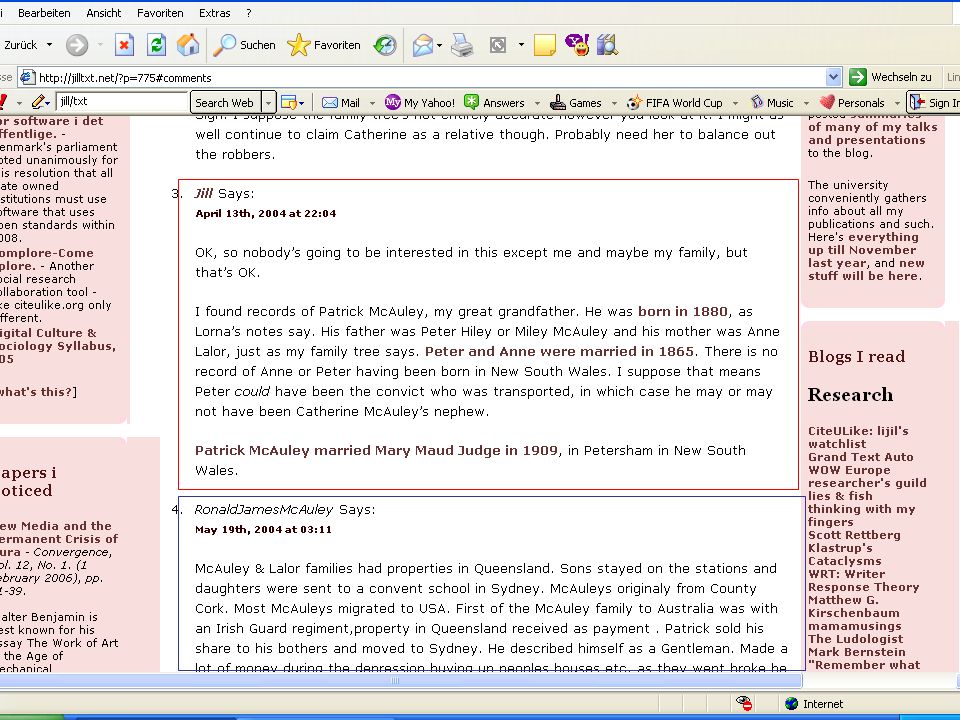Open the Ansicht menu

click(x=103, y=13)
